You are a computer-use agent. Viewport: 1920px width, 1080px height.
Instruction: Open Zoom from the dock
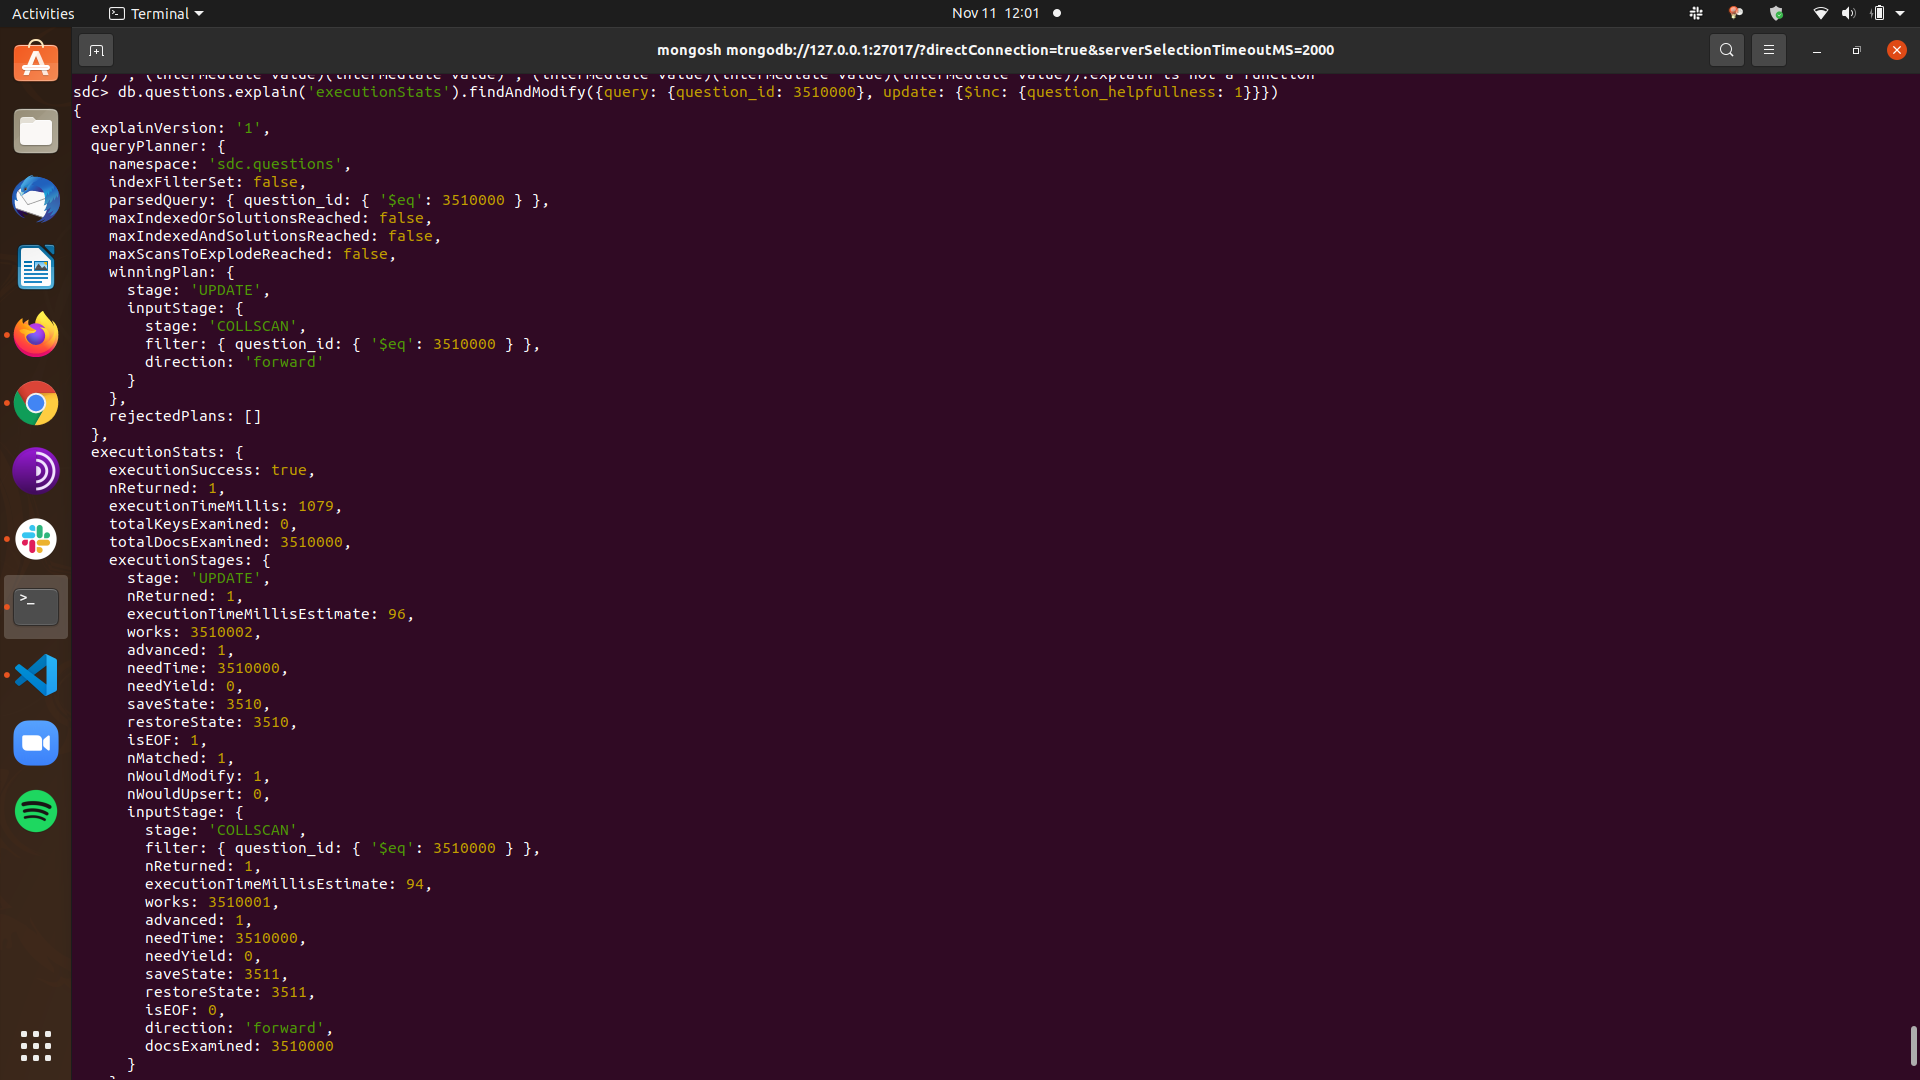[35, 743]
